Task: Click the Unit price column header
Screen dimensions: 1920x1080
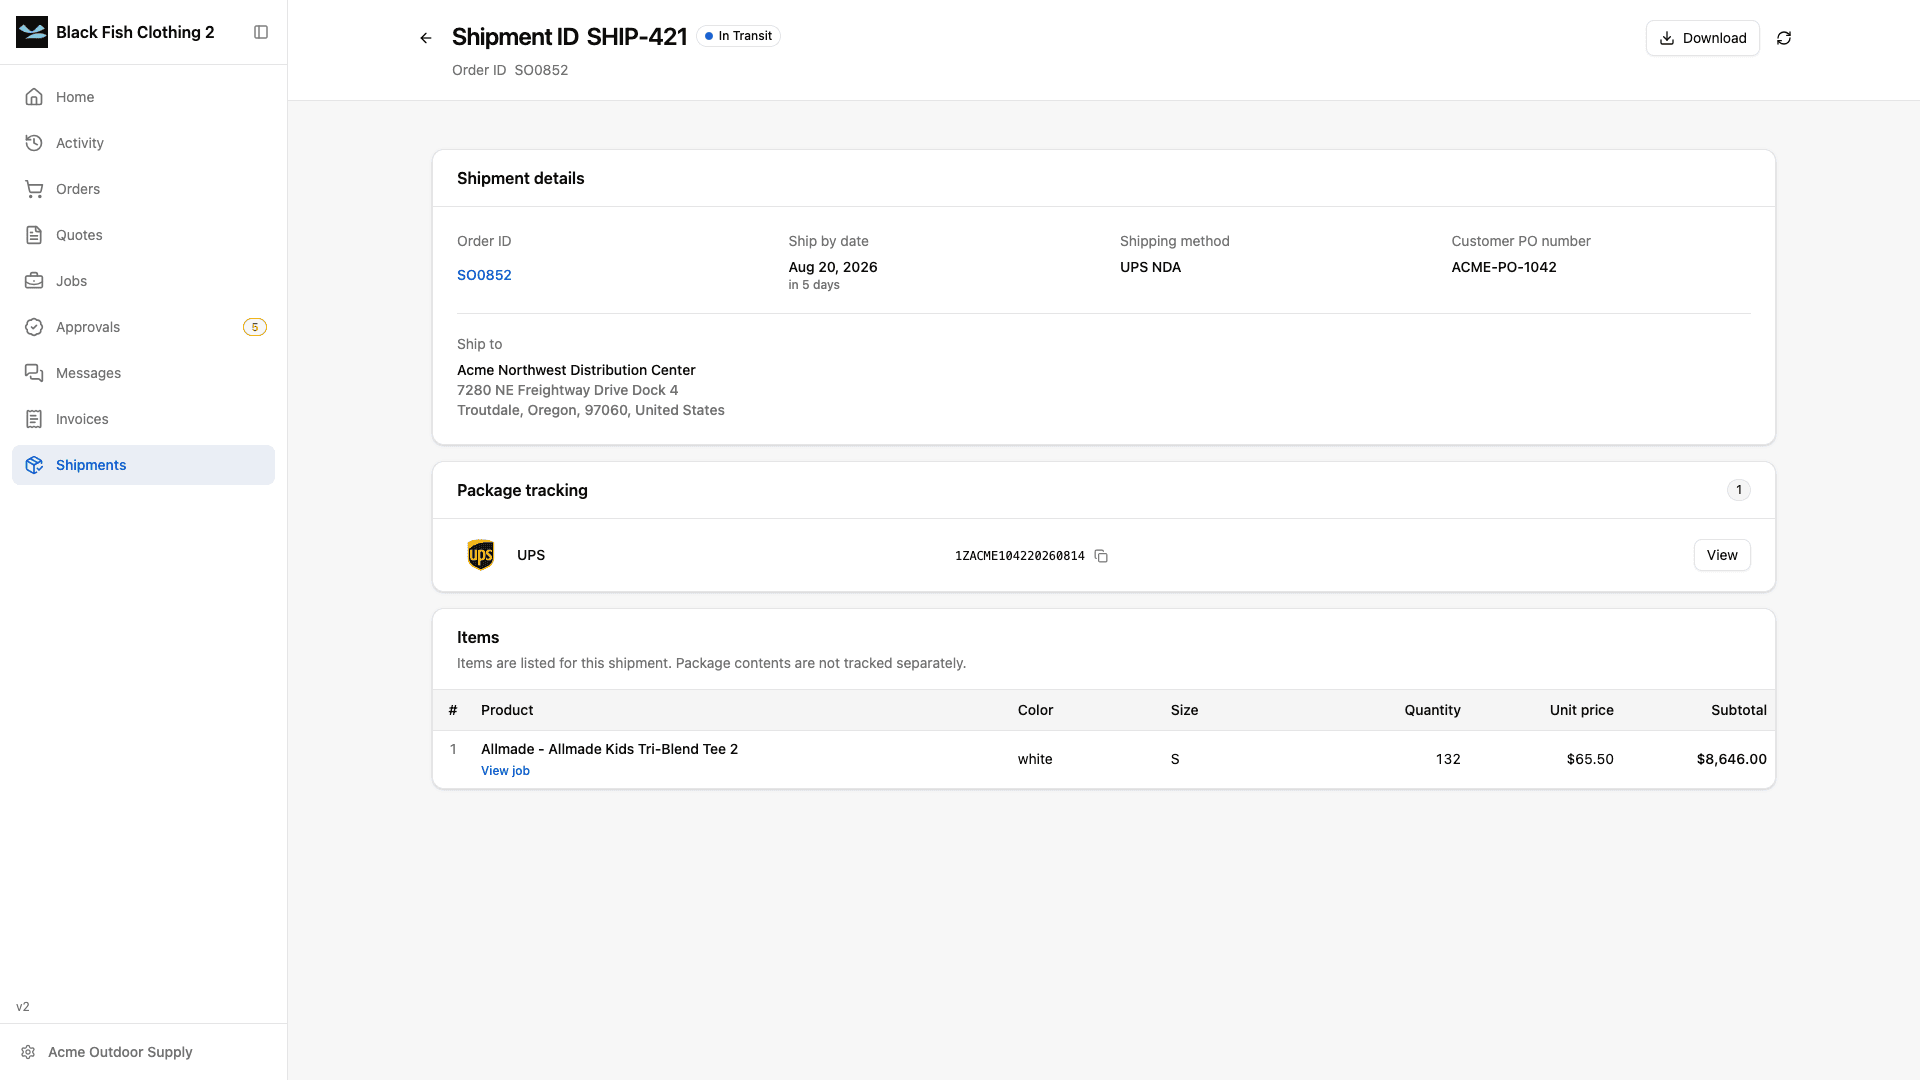Action: (1581, 710)
